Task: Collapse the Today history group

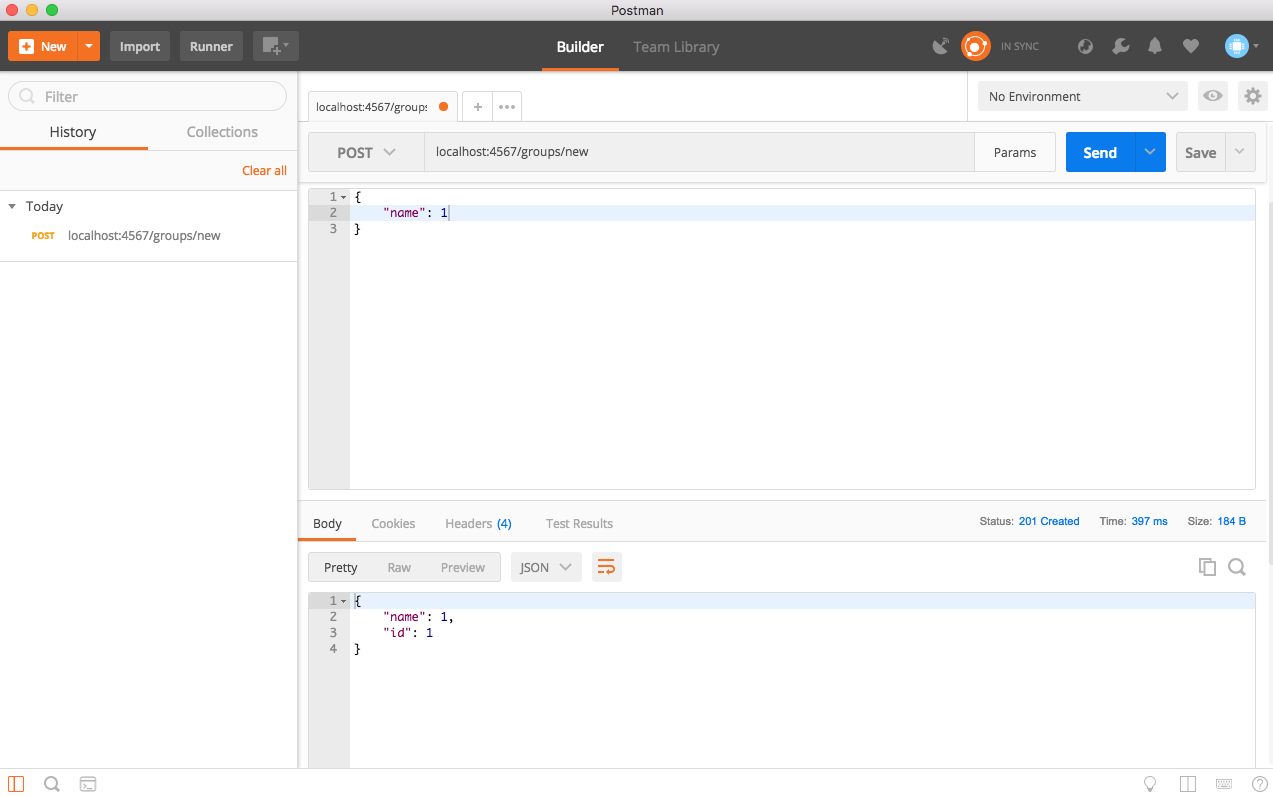Action: pyautogui.click(x=12, y=206)
